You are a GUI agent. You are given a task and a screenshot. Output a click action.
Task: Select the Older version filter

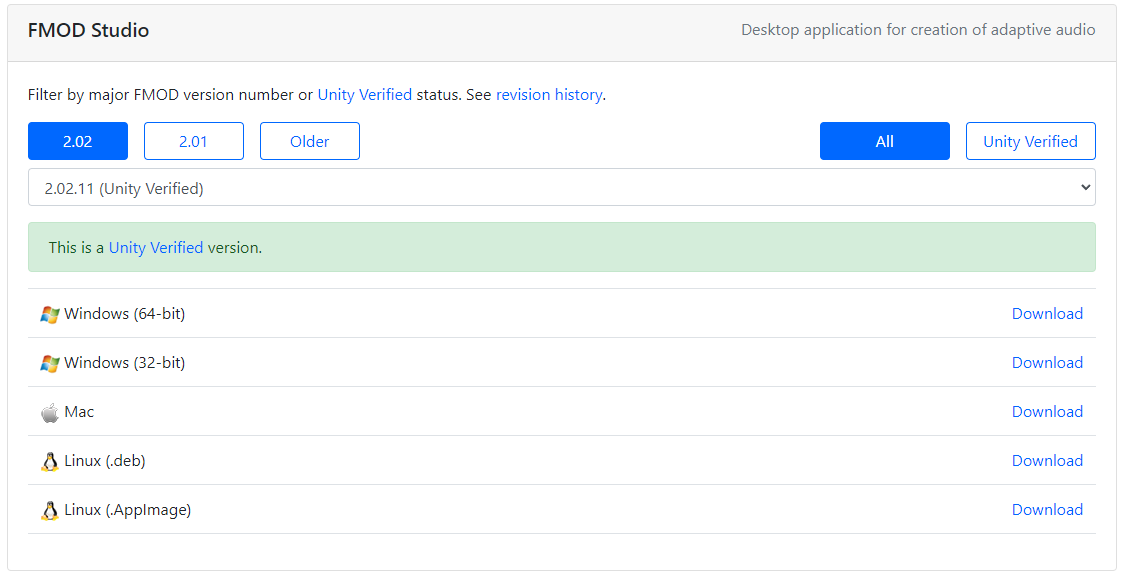pos(310,141)
